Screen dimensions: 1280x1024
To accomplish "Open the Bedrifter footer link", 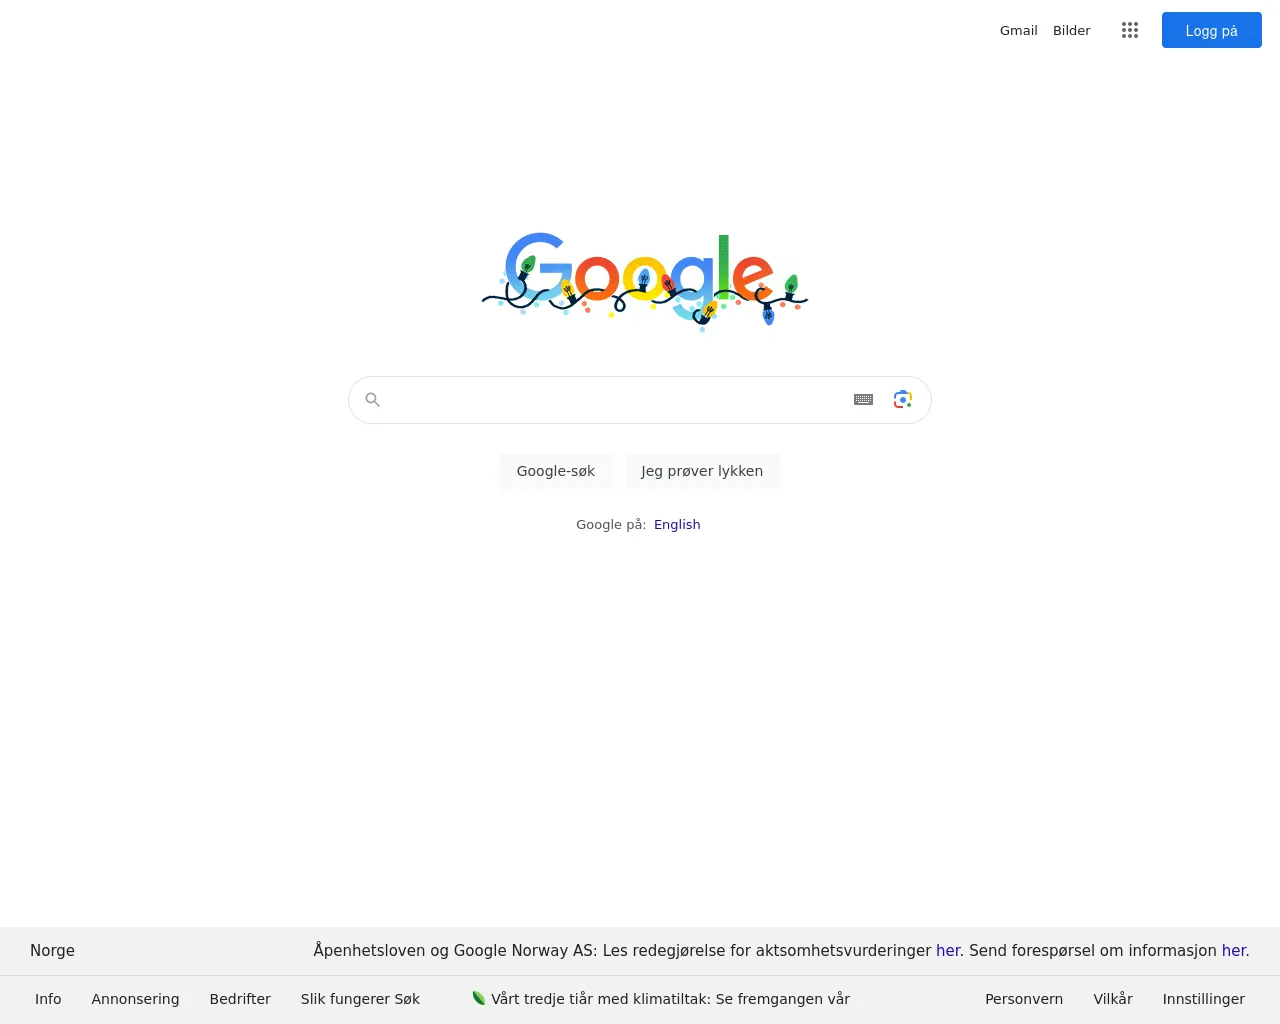I will click(x=240, y=999).
